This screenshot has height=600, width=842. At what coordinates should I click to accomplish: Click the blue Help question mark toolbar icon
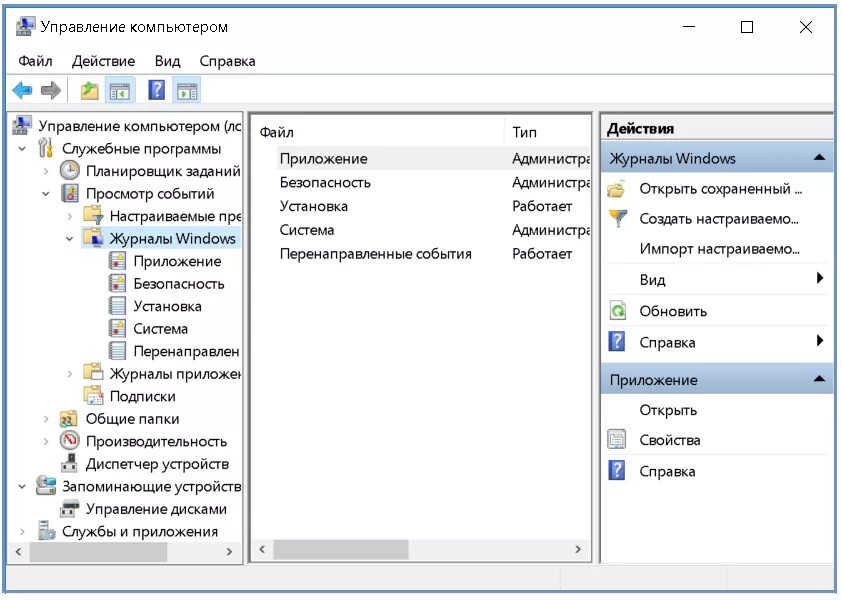[x=156, y=90]
